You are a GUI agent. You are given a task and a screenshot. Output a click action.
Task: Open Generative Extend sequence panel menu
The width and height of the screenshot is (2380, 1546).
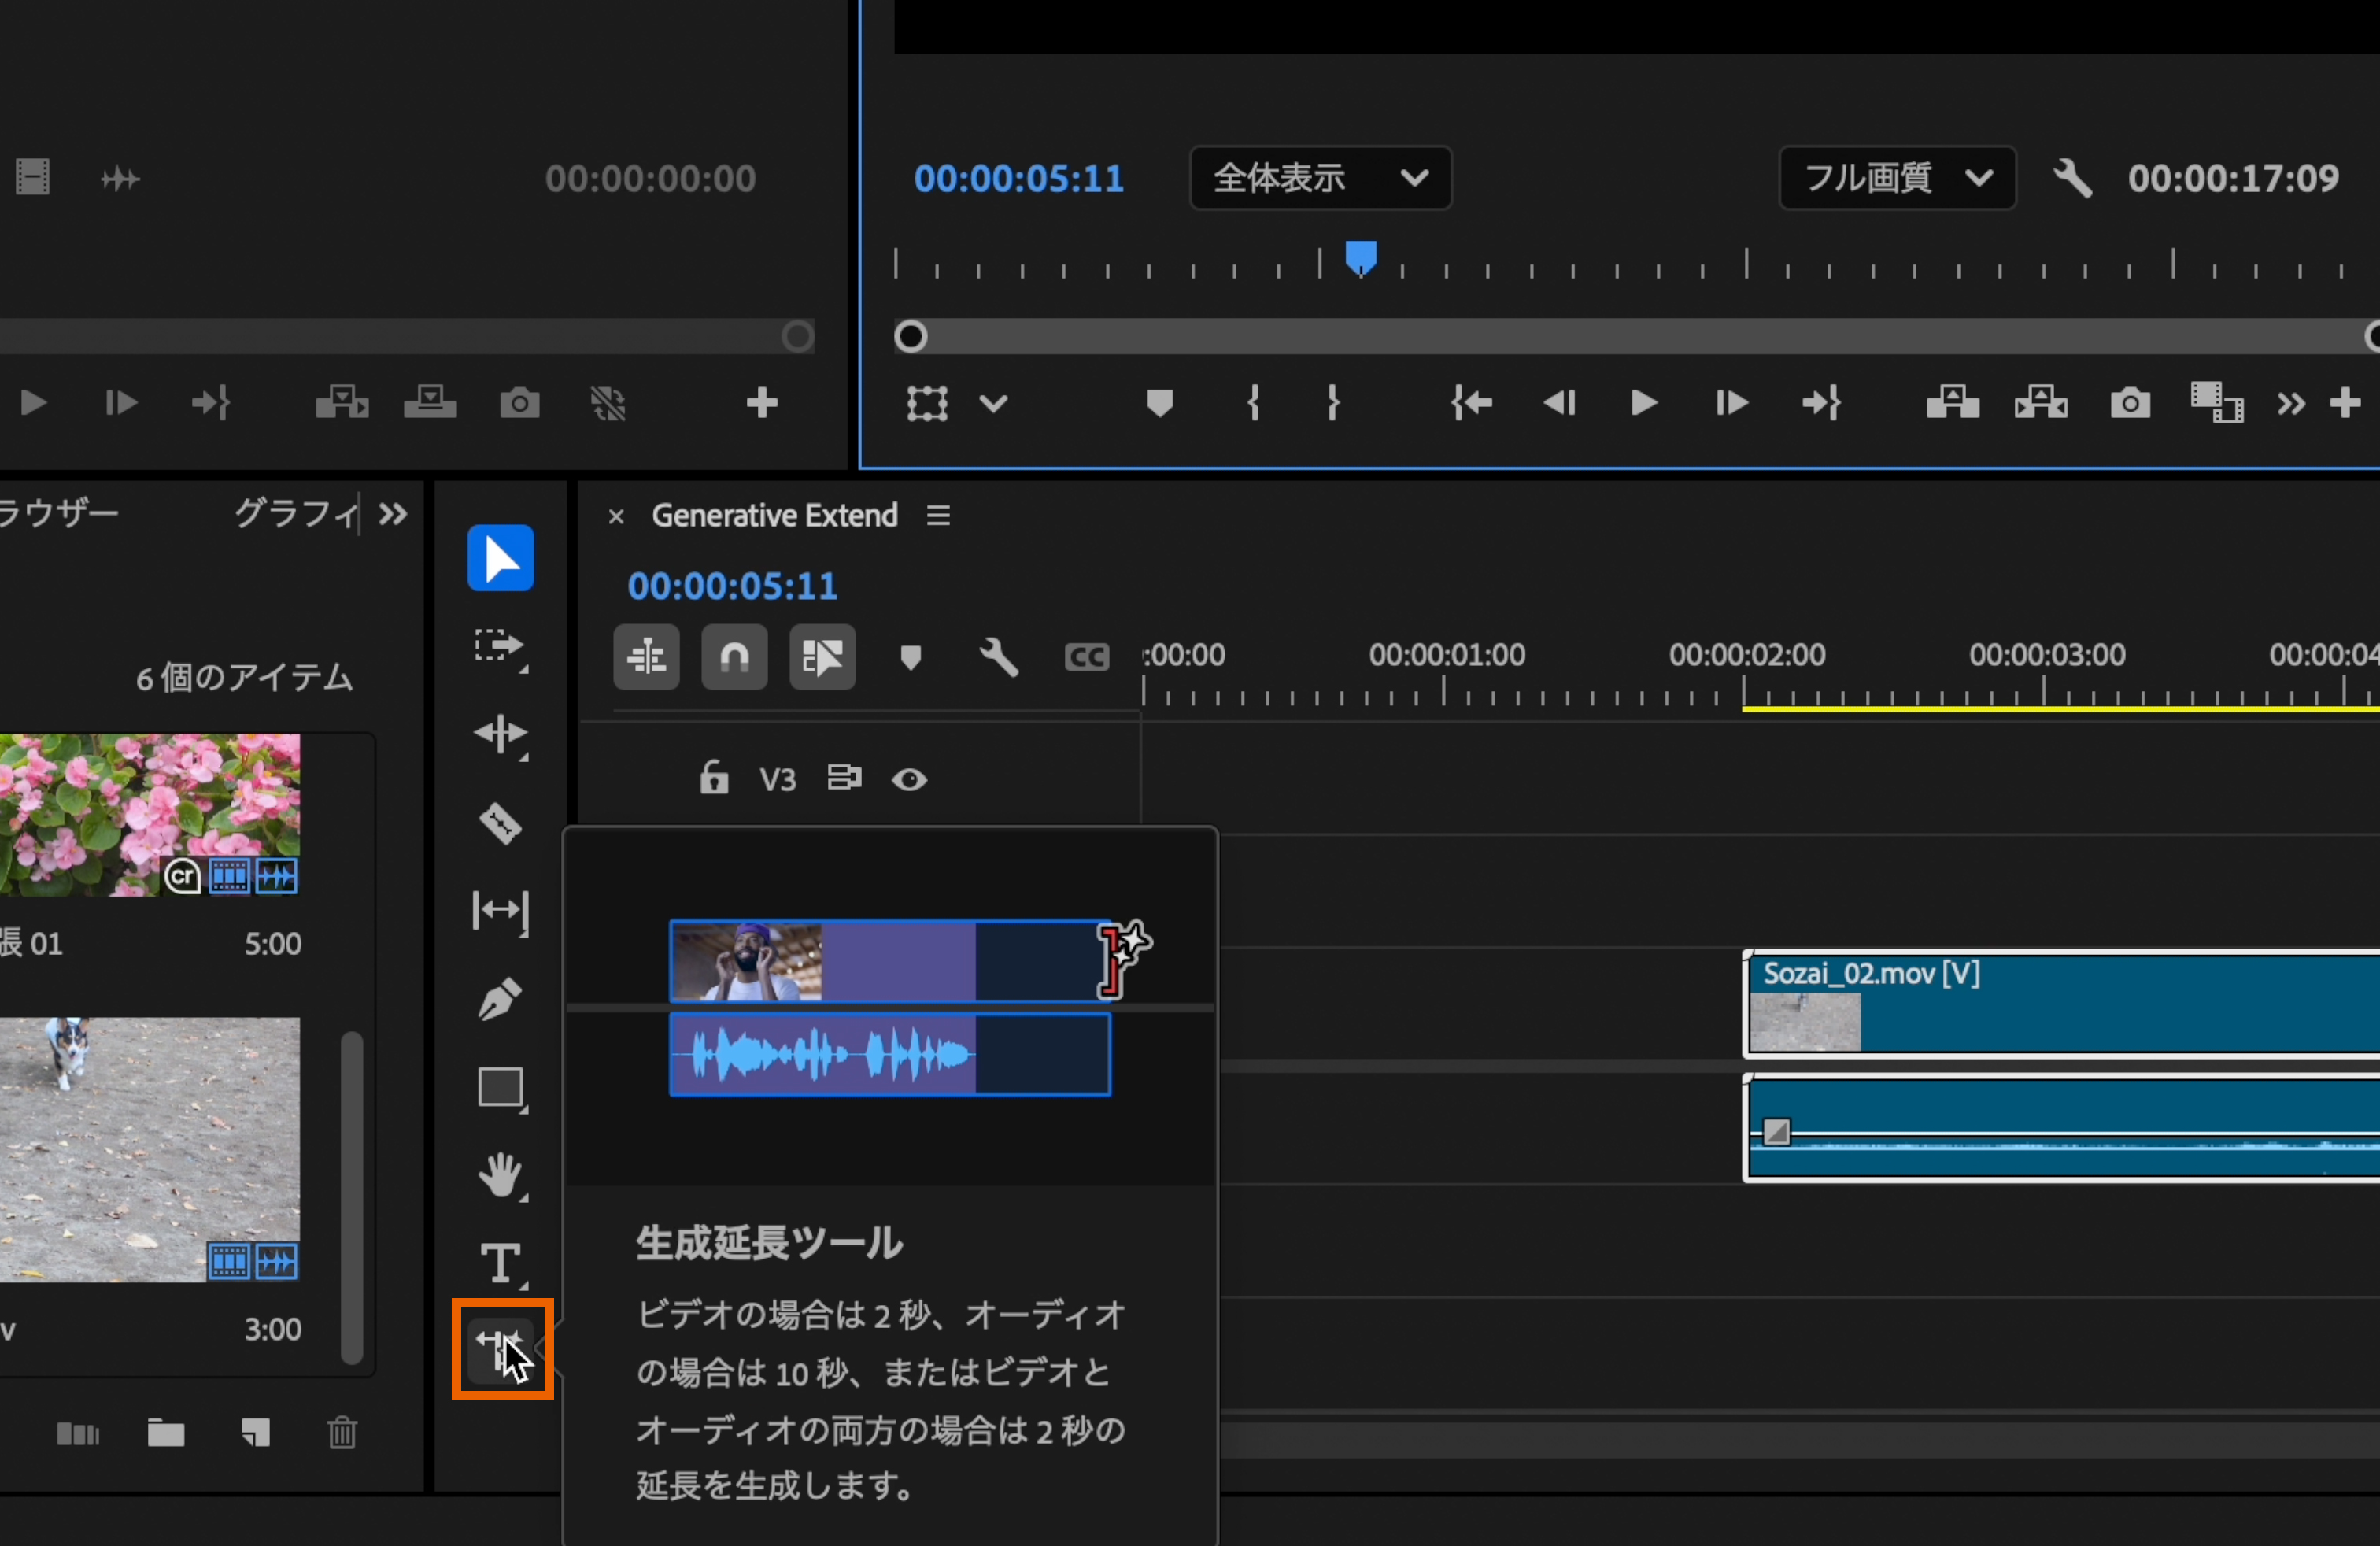(x=938, y=515)
